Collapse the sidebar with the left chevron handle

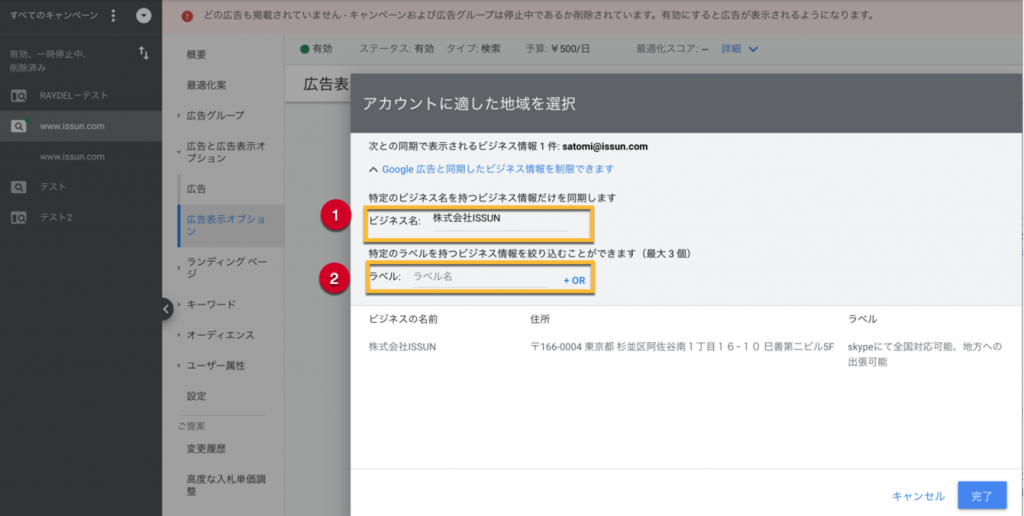click(166, 308)
